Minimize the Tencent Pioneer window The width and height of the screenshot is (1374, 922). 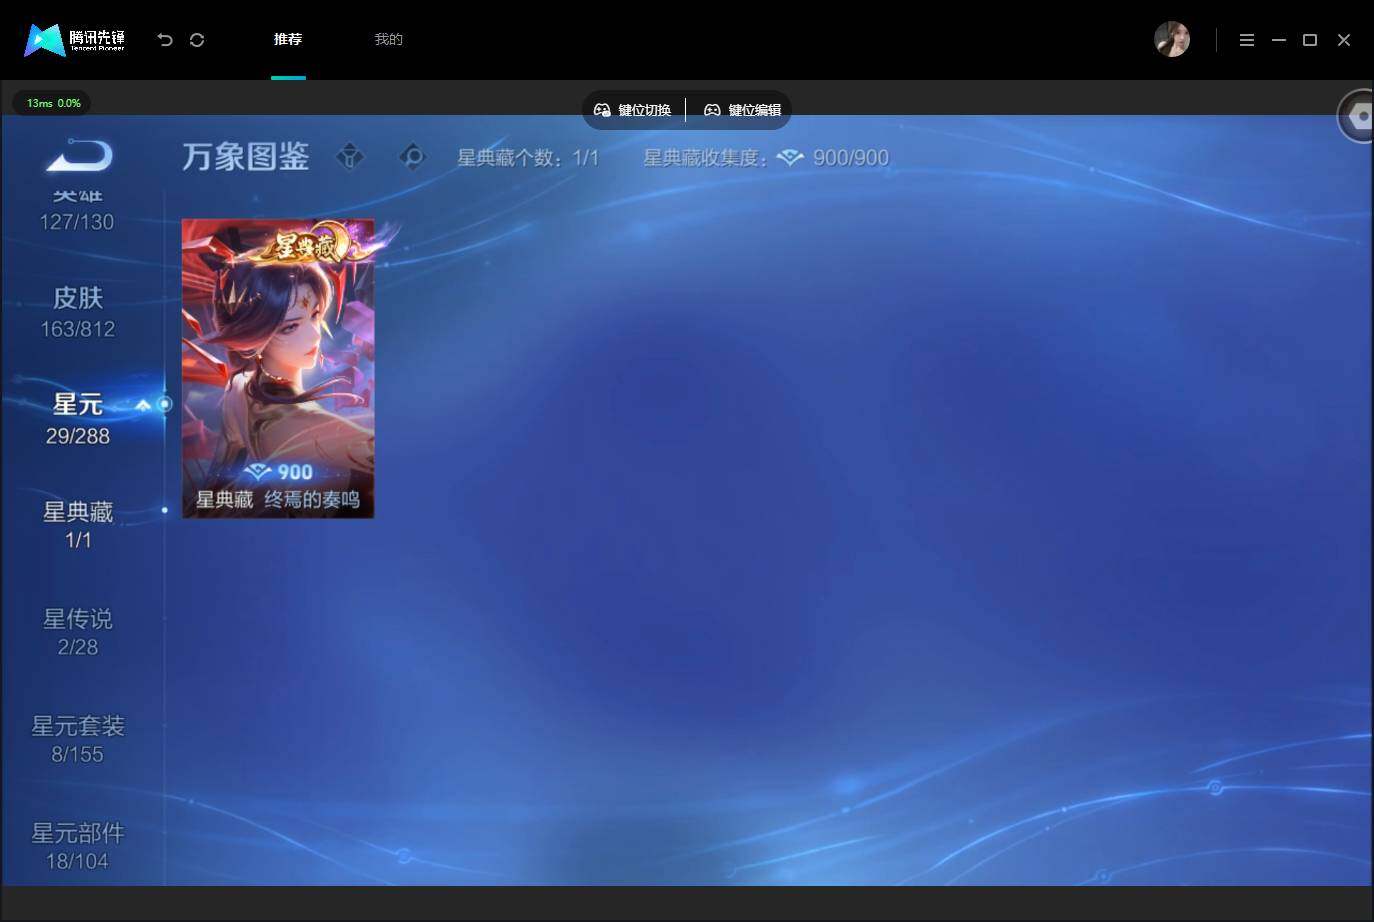(1279, 40)
